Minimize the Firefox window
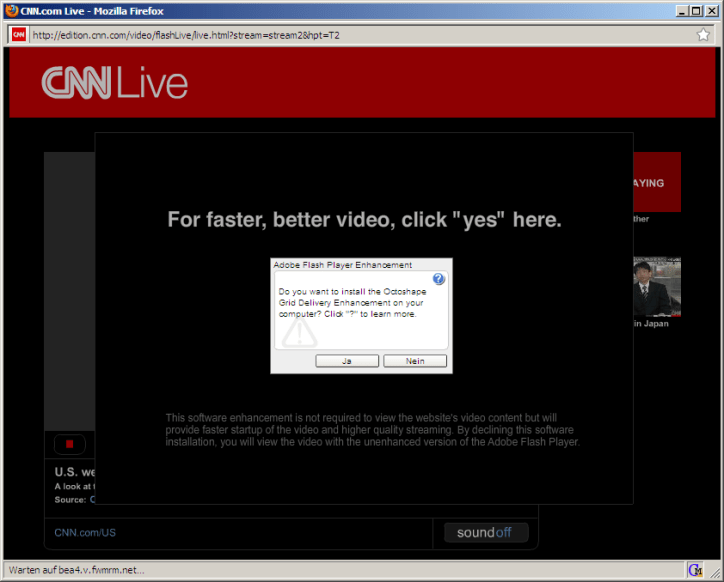This screenshot has height=582, width=724. click(678, 10)
